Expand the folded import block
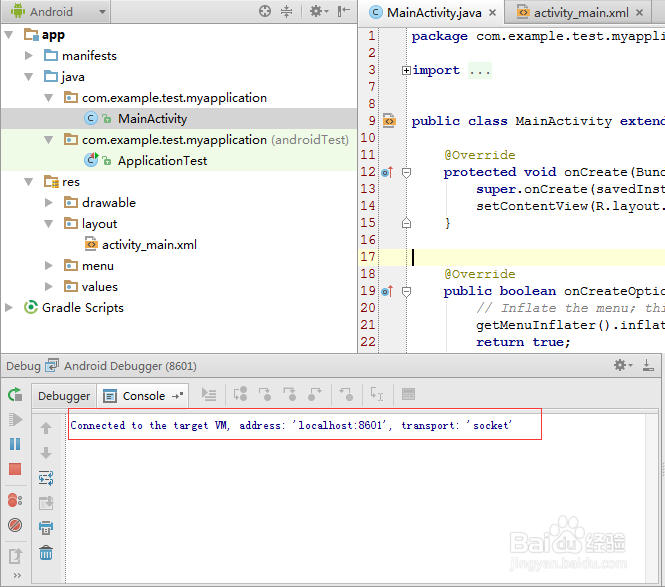 tap(406, 70)
